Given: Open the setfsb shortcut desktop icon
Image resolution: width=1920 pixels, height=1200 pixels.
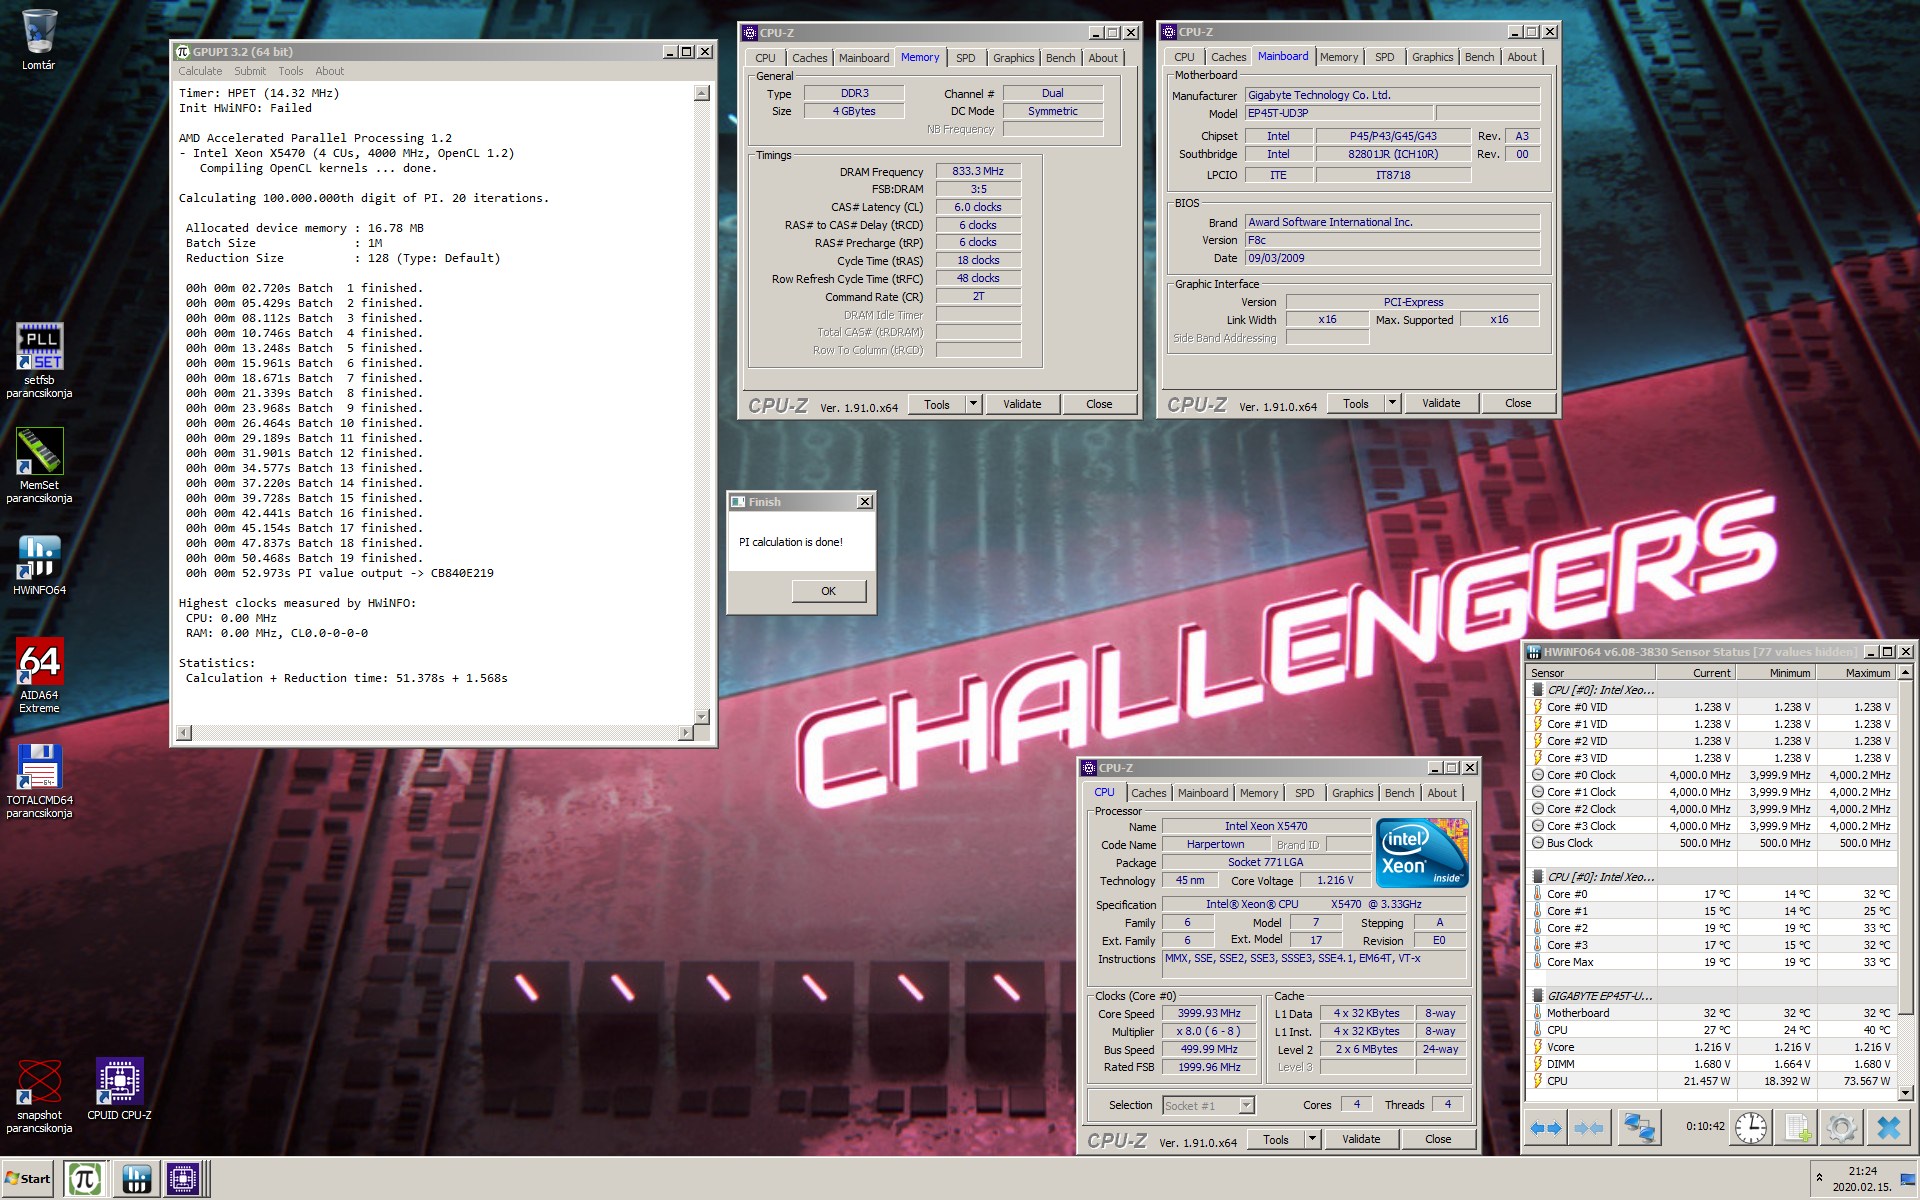Looking at the screenshot, I should pyautogui.click(x=39, y=360).
